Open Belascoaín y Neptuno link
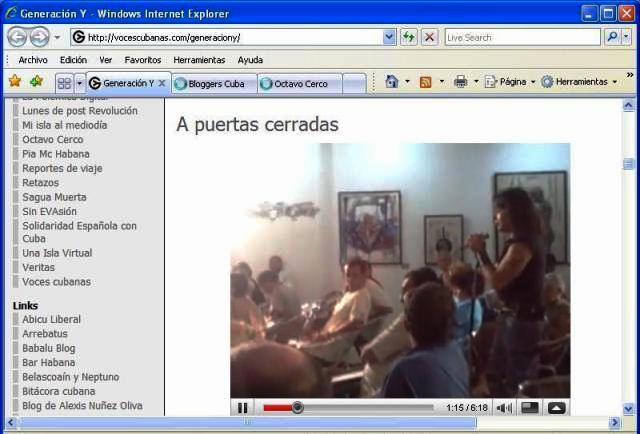This screenshot has width=640, height=434. pos(71,377)
